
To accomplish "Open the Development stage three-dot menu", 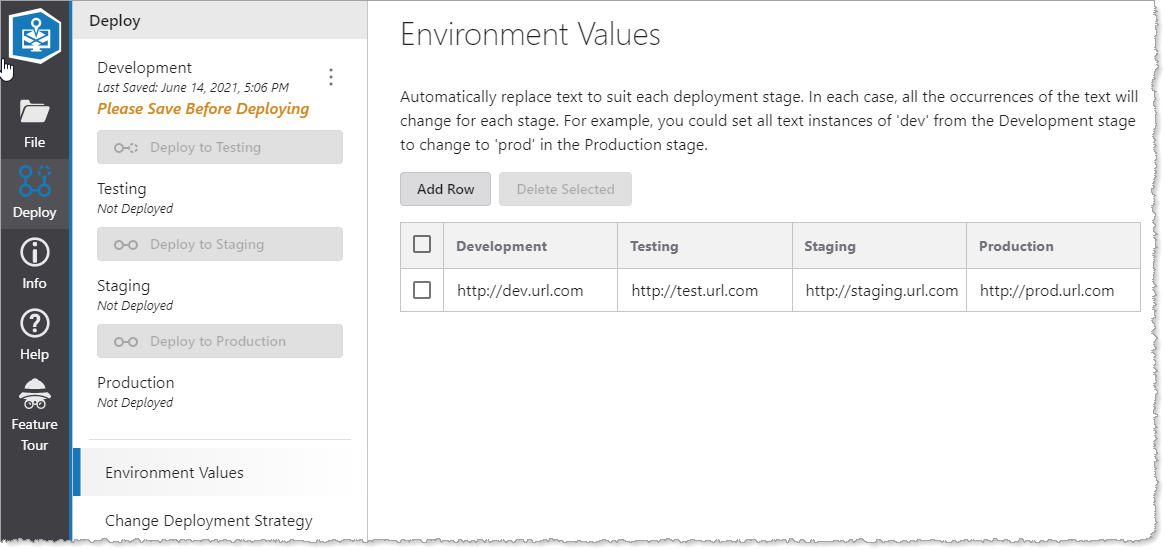I will [x=331, y=77].
